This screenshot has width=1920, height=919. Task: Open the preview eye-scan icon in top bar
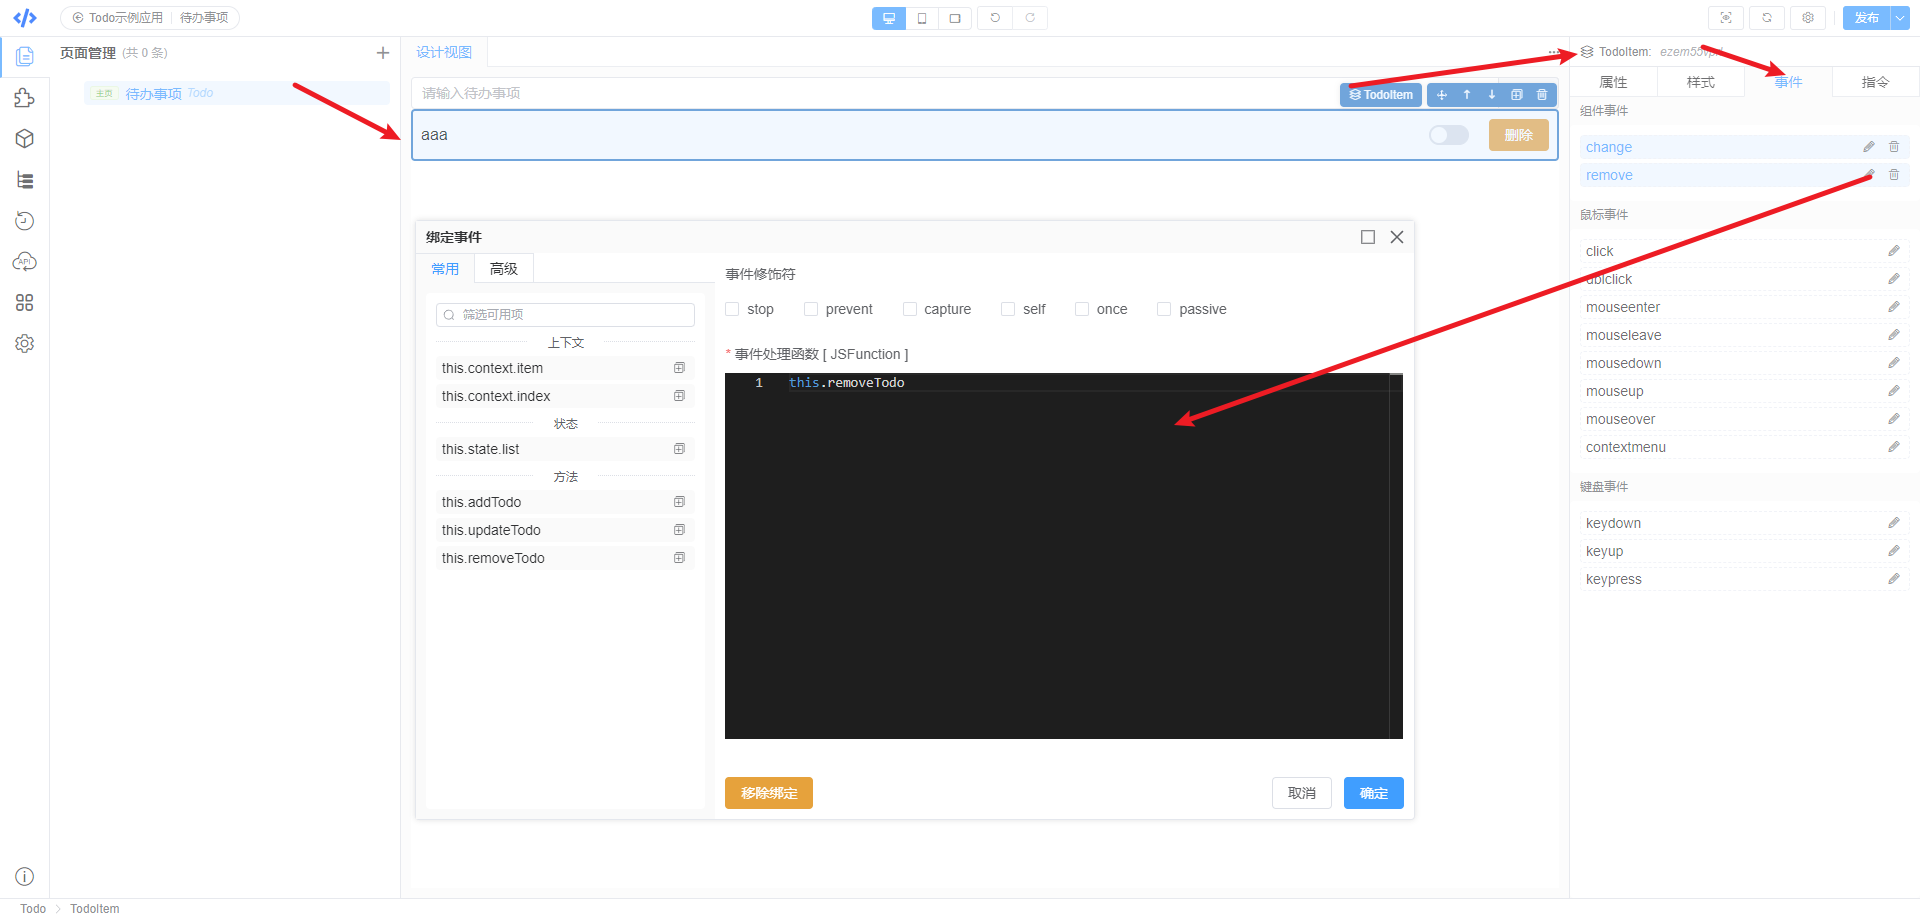1726,18
